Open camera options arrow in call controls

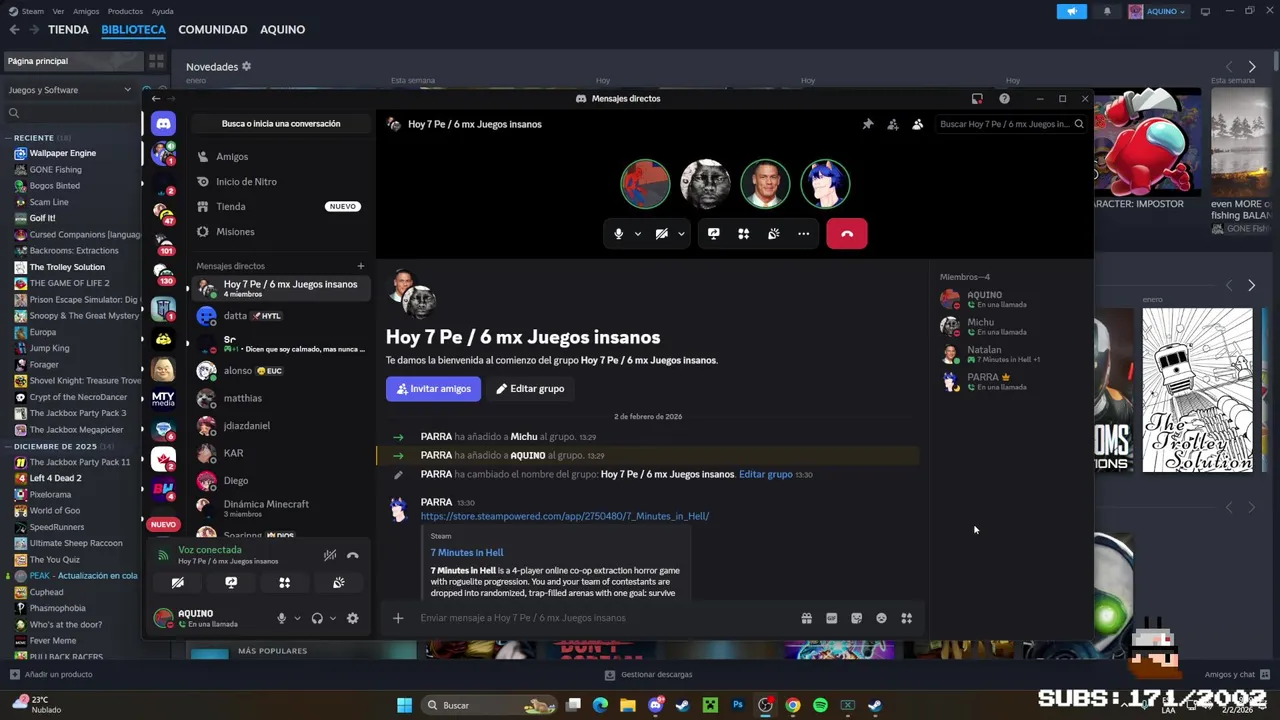point(681,234)
